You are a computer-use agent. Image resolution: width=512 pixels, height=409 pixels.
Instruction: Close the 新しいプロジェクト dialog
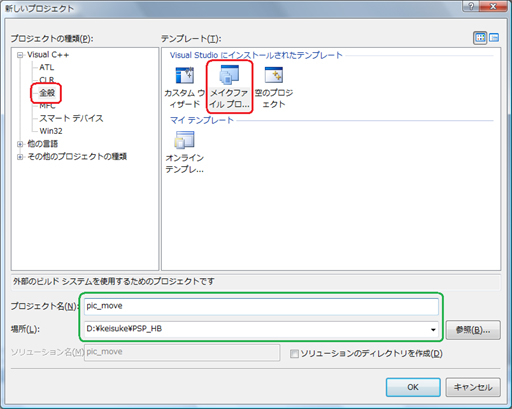(x=494, y=6)
